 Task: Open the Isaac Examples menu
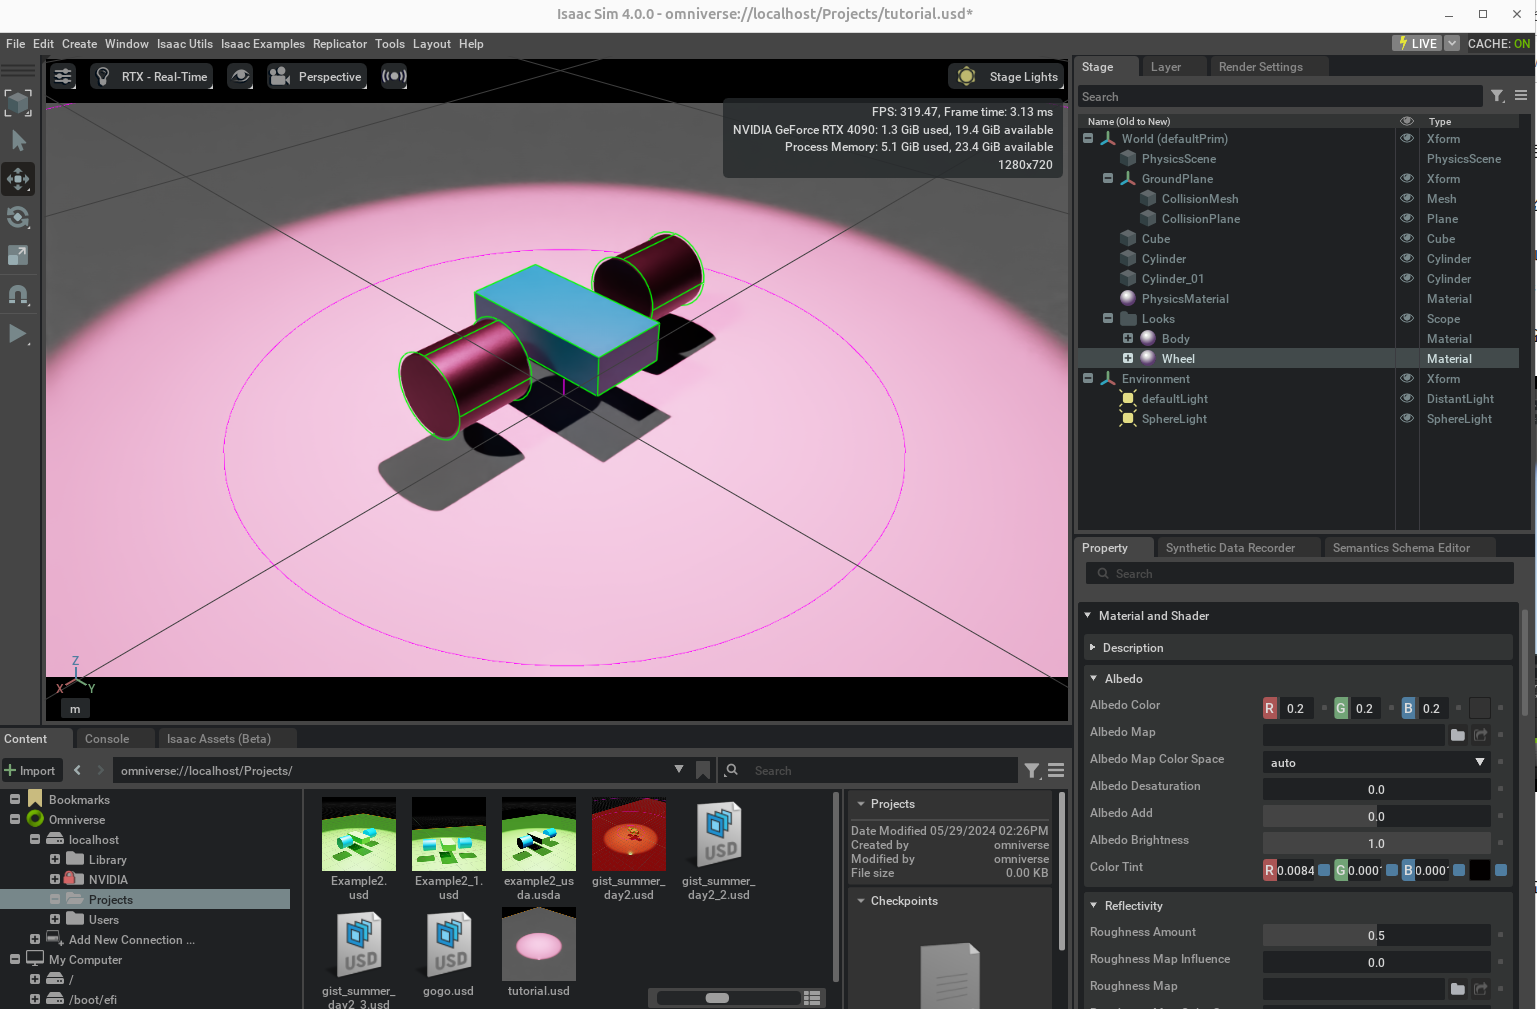click(263, 44)
